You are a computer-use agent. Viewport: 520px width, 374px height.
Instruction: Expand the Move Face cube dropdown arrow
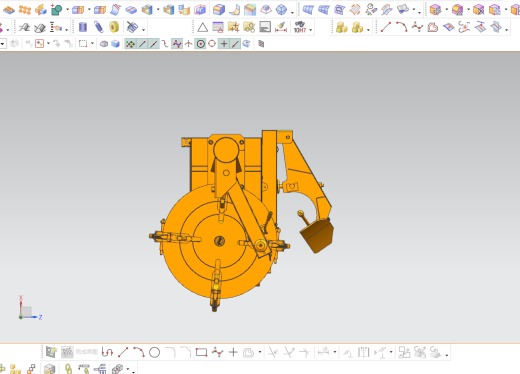[x=447, y=10]
